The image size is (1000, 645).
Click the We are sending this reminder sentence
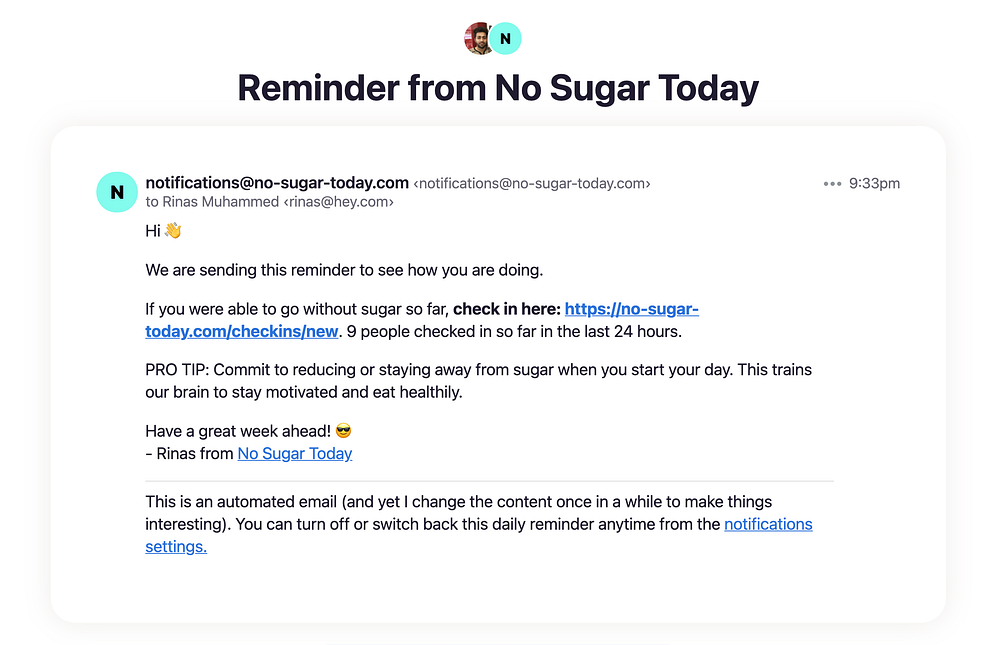pos(344,270)
